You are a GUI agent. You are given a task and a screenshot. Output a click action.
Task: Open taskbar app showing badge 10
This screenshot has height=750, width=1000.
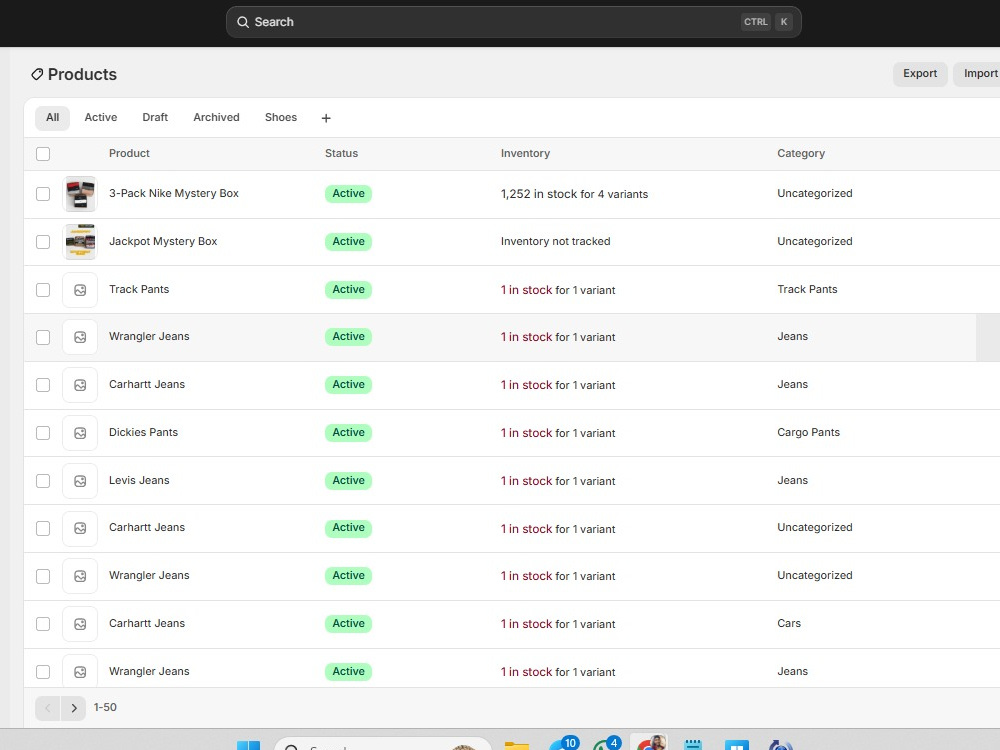563,743
